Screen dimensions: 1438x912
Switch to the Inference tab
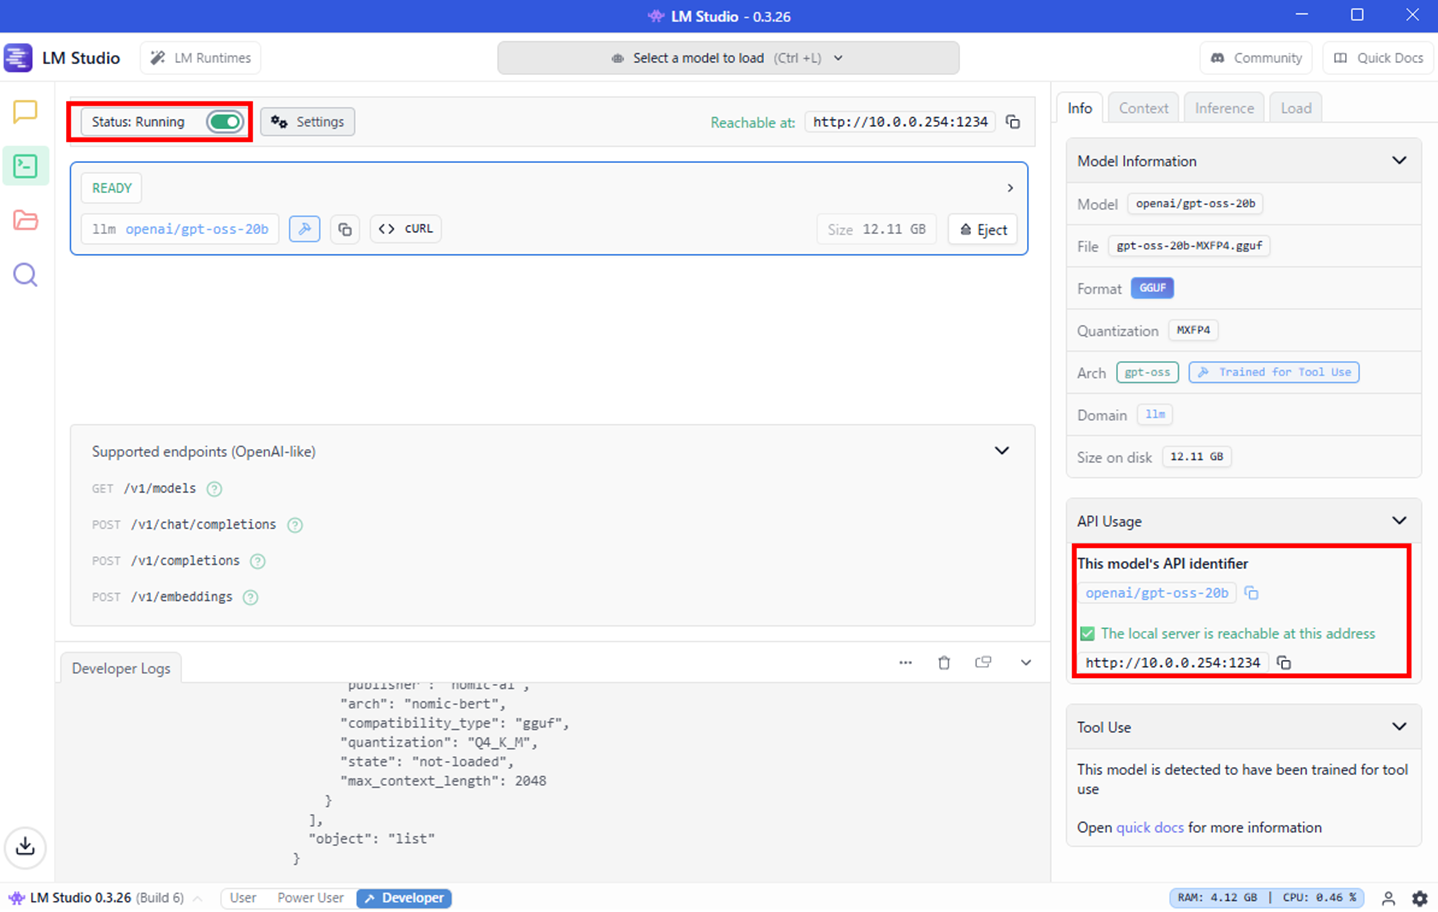pos(1224,108)
